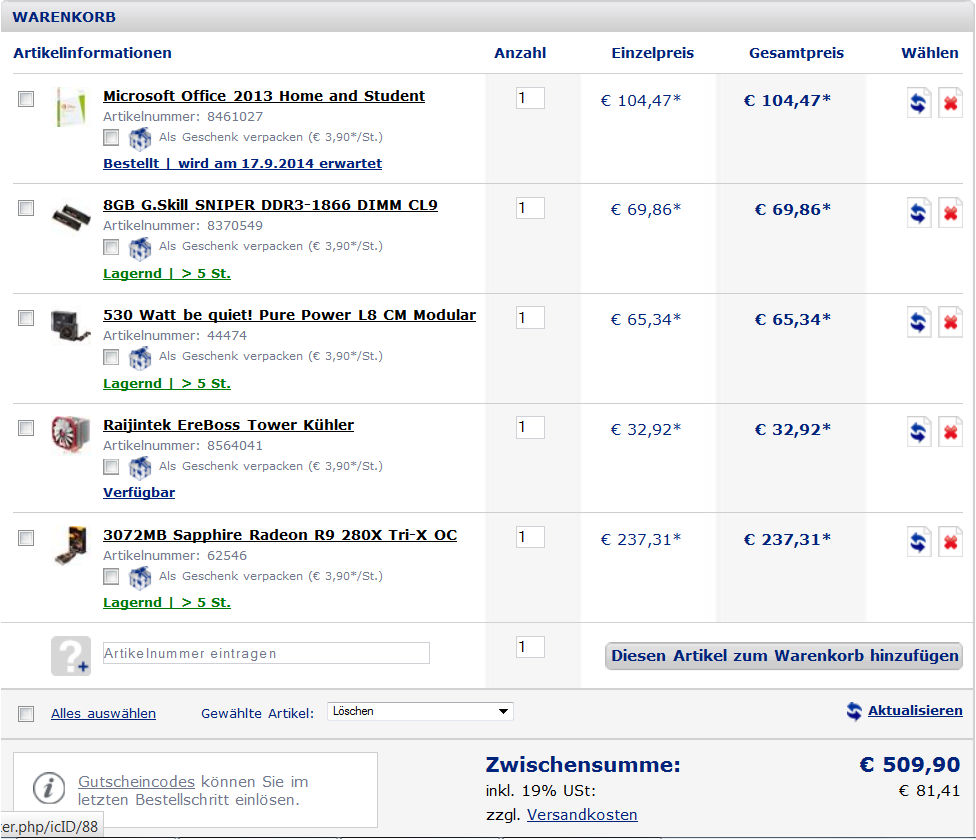The width and height of the screenshot is (976, 840).
Task: Enable gift wrapping for Raijintek EreBoss
Action: click(111, 467)
